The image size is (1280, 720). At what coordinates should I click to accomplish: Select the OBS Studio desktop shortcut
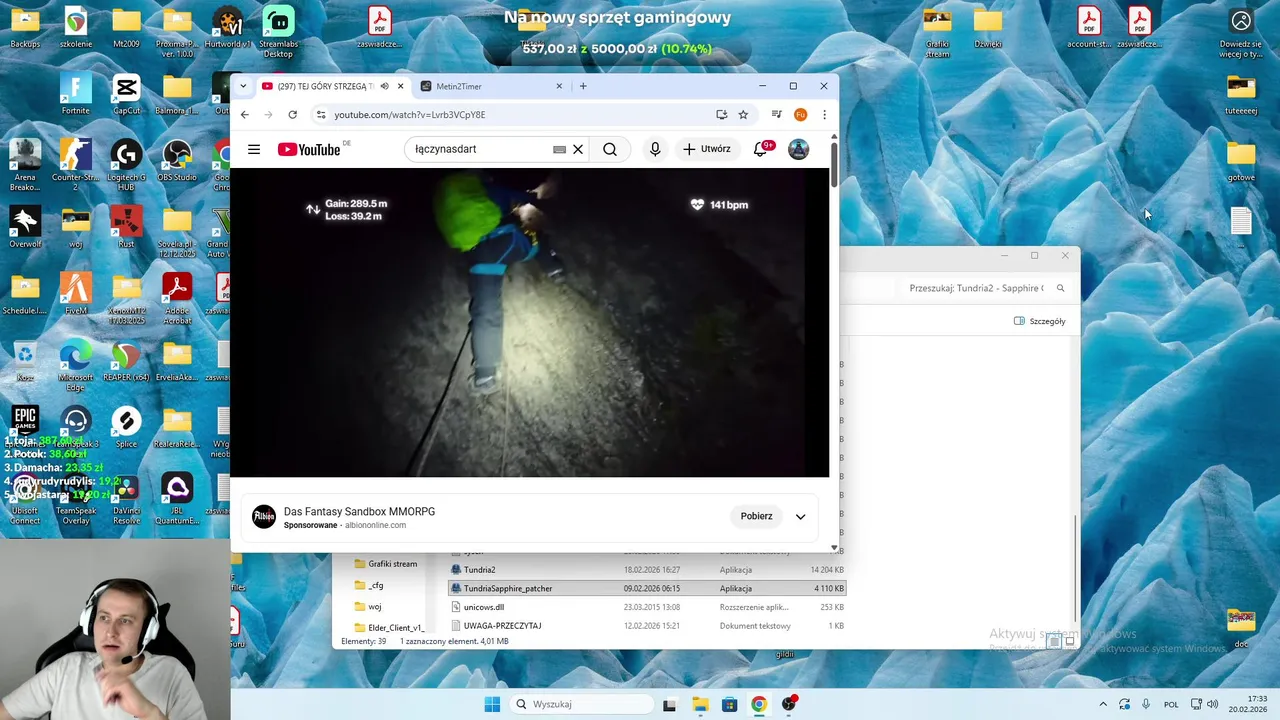[x=177, y=161]
